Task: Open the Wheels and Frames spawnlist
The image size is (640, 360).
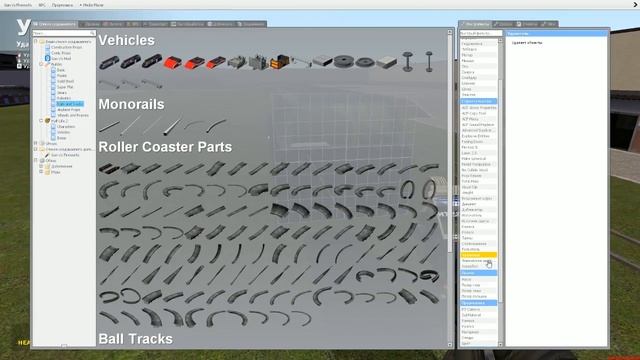Action: click(73, 116)
